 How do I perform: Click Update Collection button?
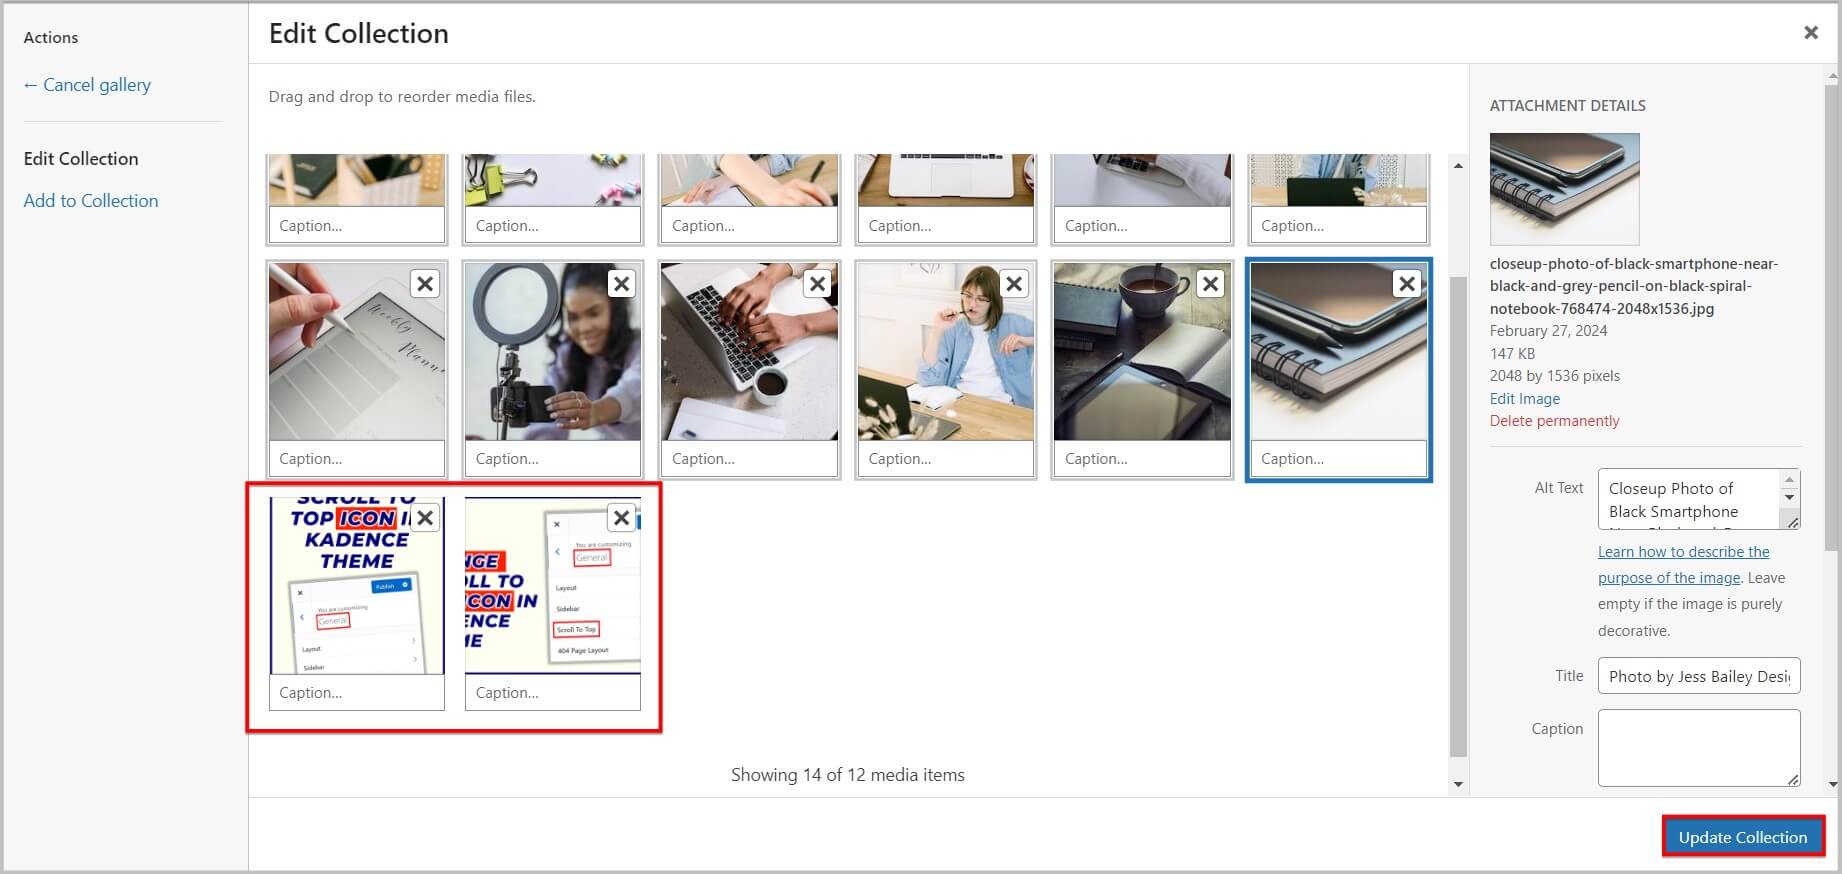pyautogui.click(x=1742, y=837)
